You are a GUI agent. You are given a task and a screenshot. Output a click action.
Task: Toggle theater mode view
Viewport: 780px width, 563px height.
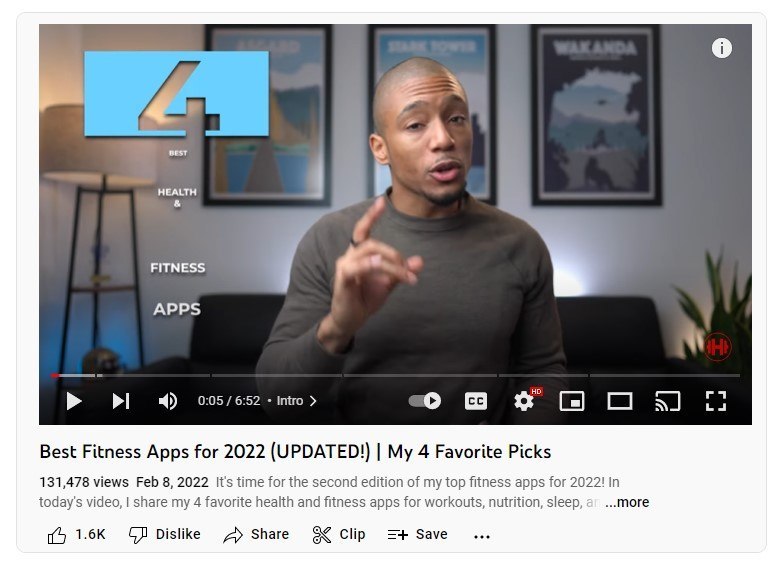coord(620,401)
